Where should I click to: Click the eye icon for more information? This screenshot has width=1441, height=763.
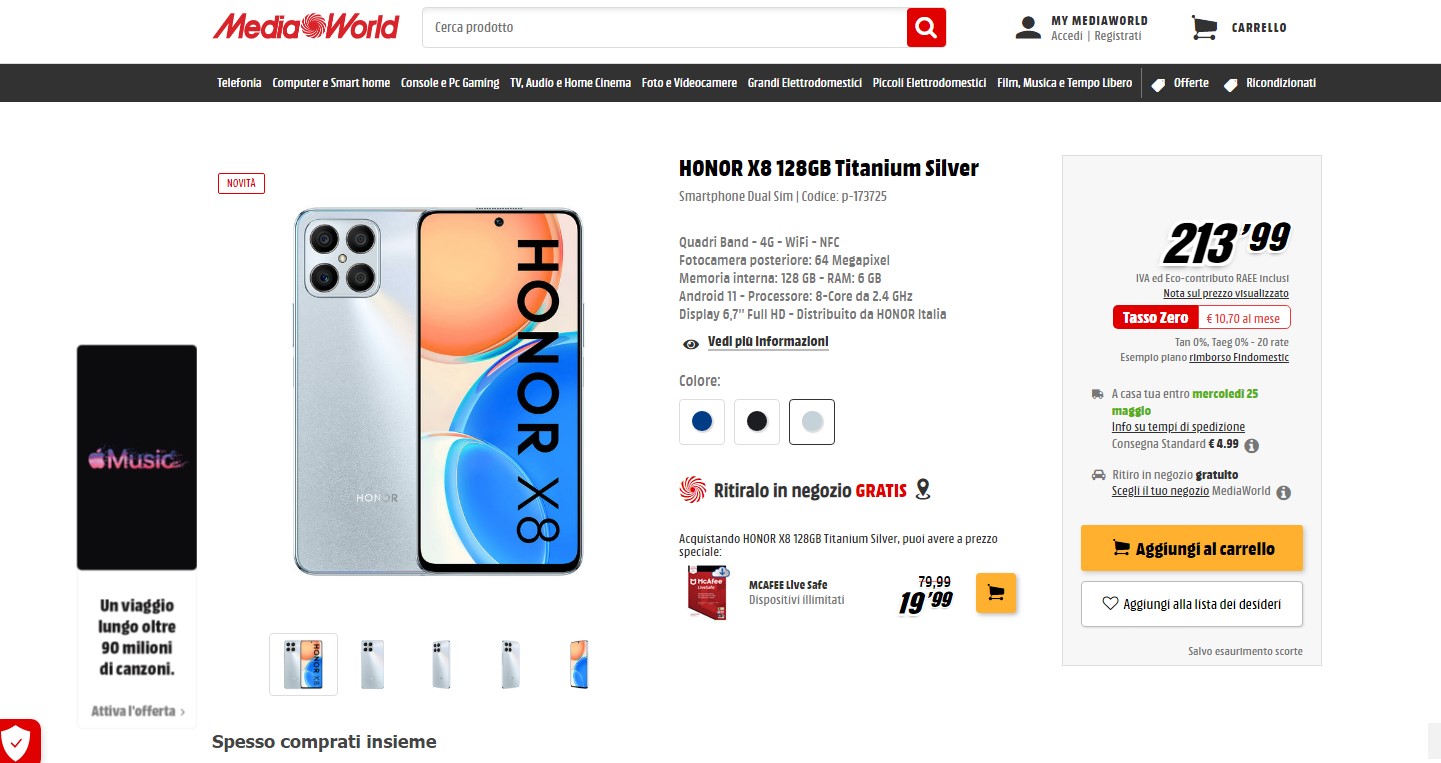point(690,344)
